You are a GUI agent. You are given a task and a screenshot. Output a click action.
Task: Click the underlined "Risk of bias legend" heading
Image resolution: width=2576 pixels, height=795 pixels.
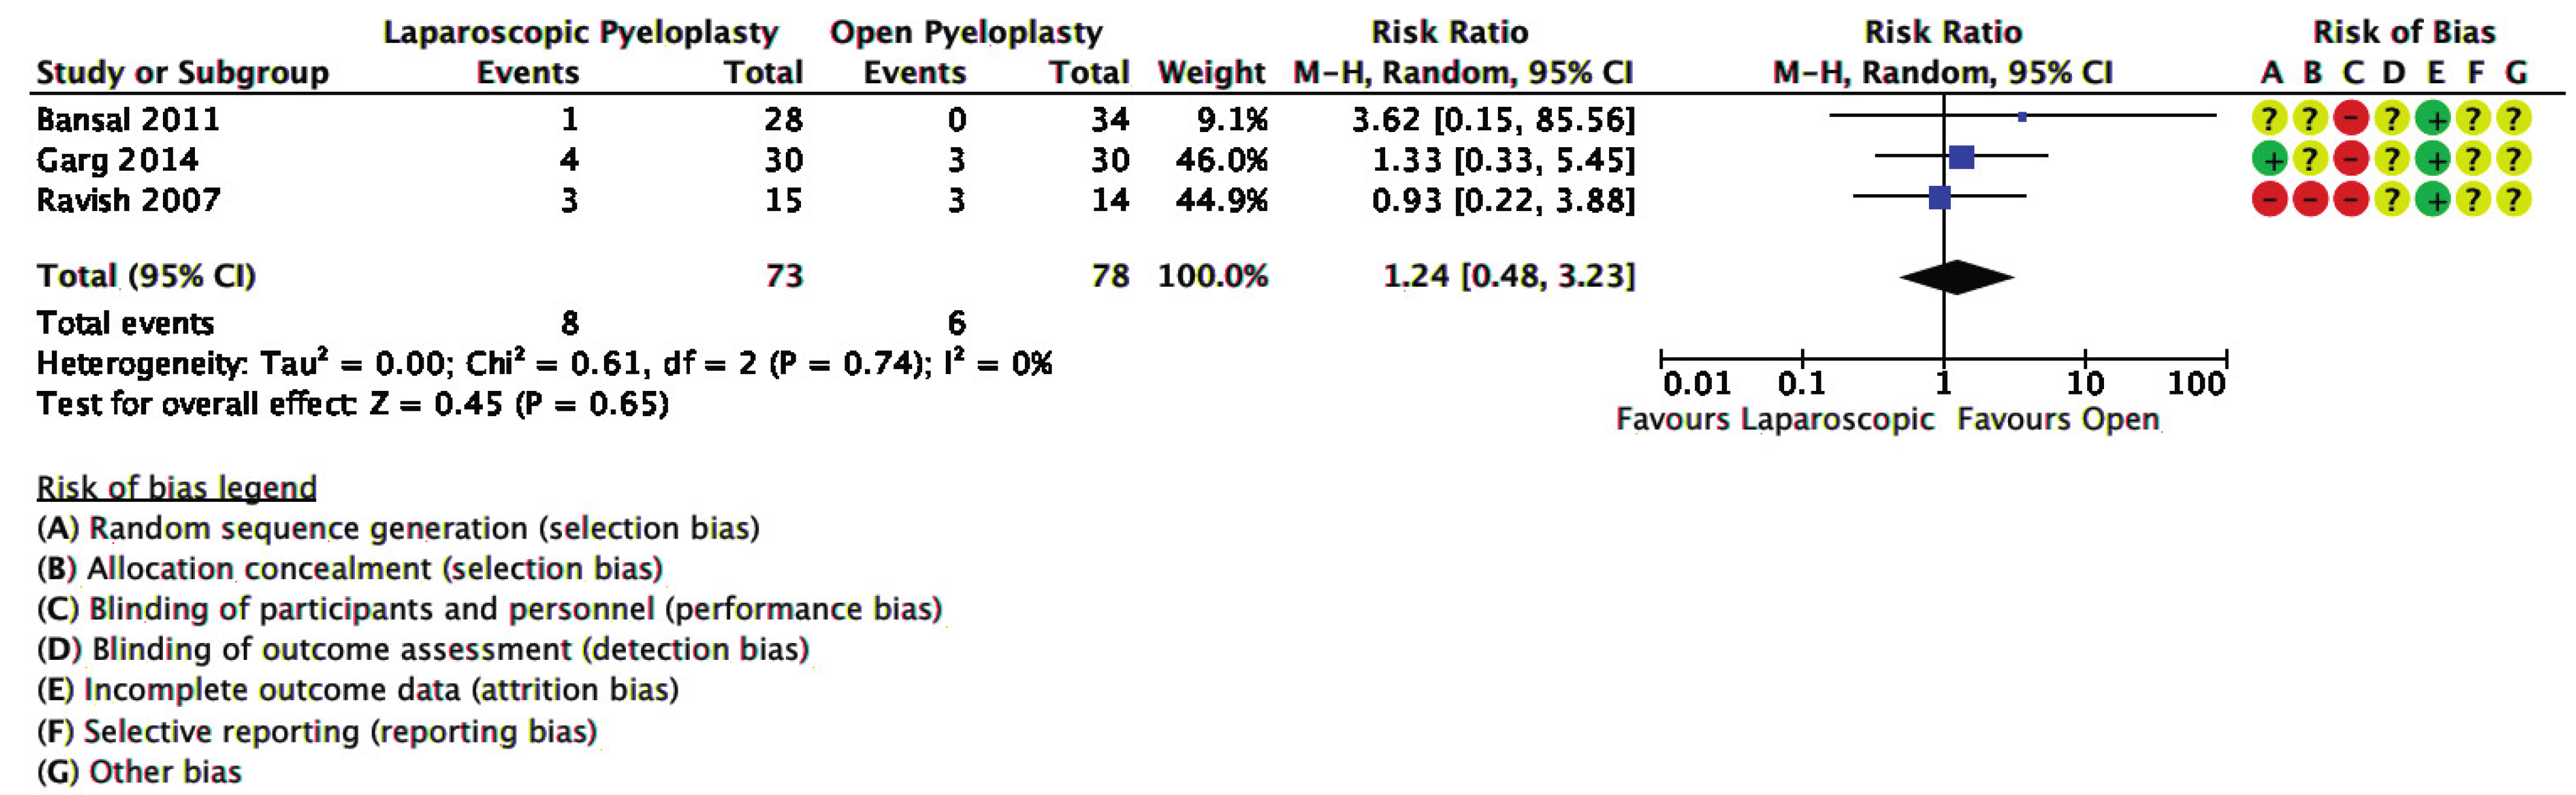(176, 488)
